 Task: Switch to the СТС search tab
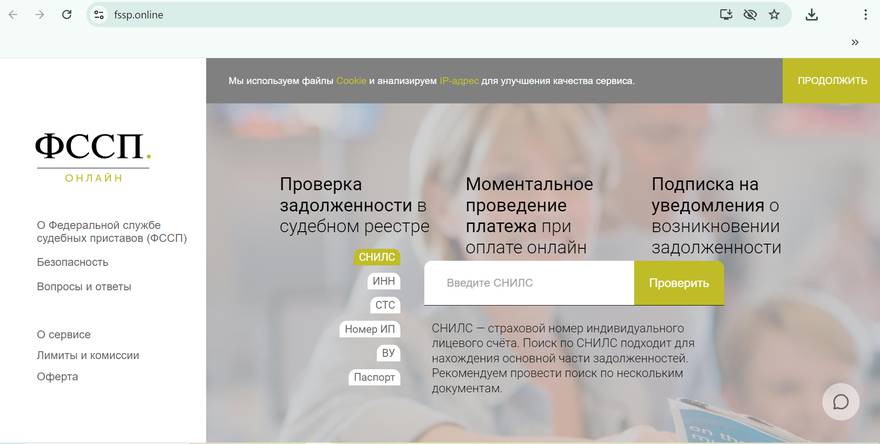tap(385, 305)
